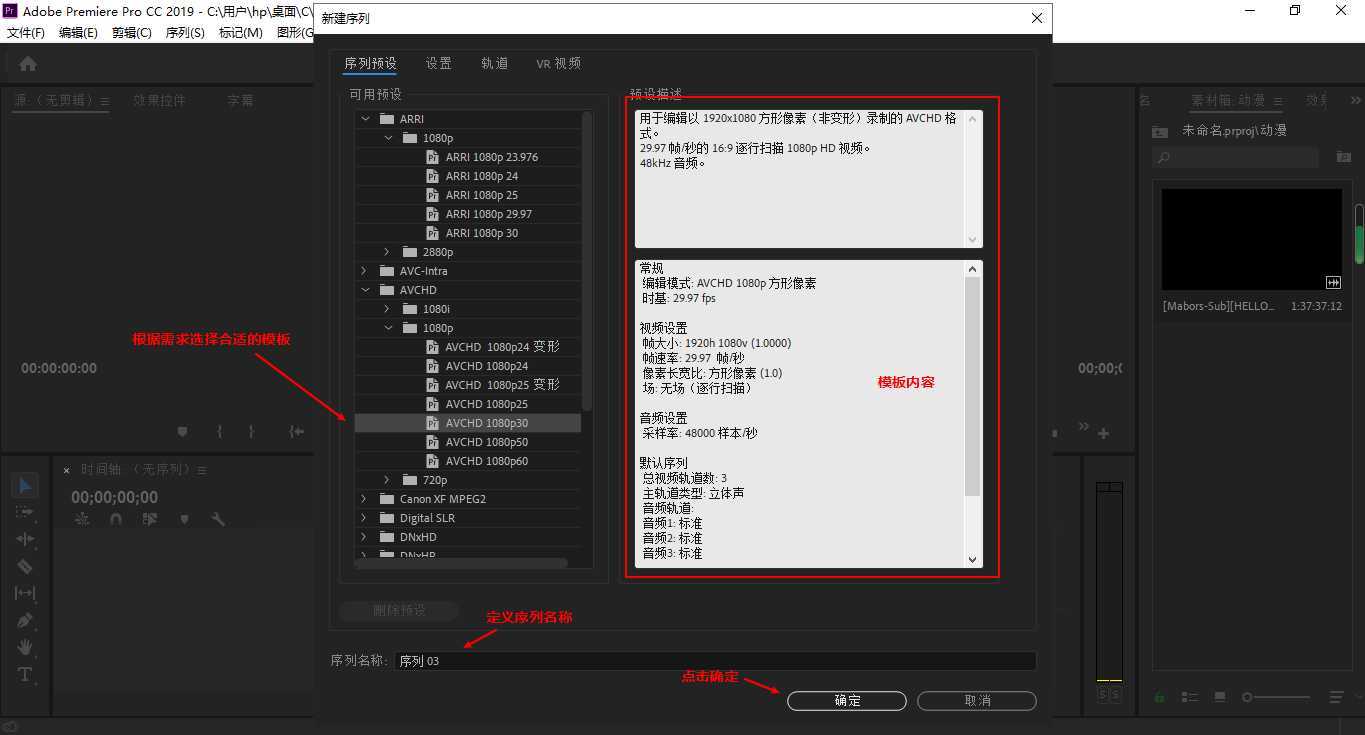Select the Razor tool
1365x735 pixels.
[25, 566]
